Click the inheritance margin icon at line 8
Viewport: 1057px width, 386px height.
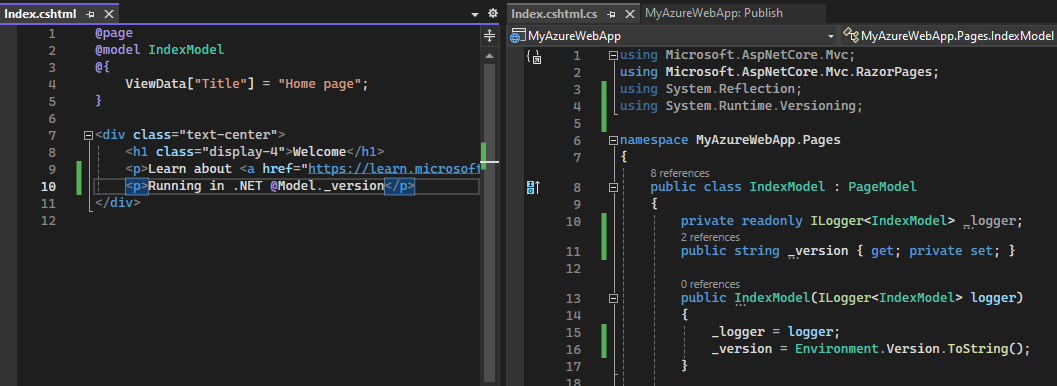tap(533, 187)
